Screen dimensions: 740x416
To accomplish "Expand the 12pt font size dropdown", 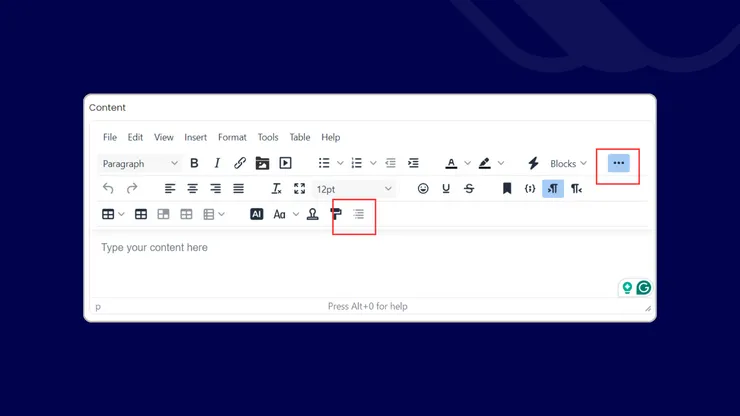I will click(354, 188).
